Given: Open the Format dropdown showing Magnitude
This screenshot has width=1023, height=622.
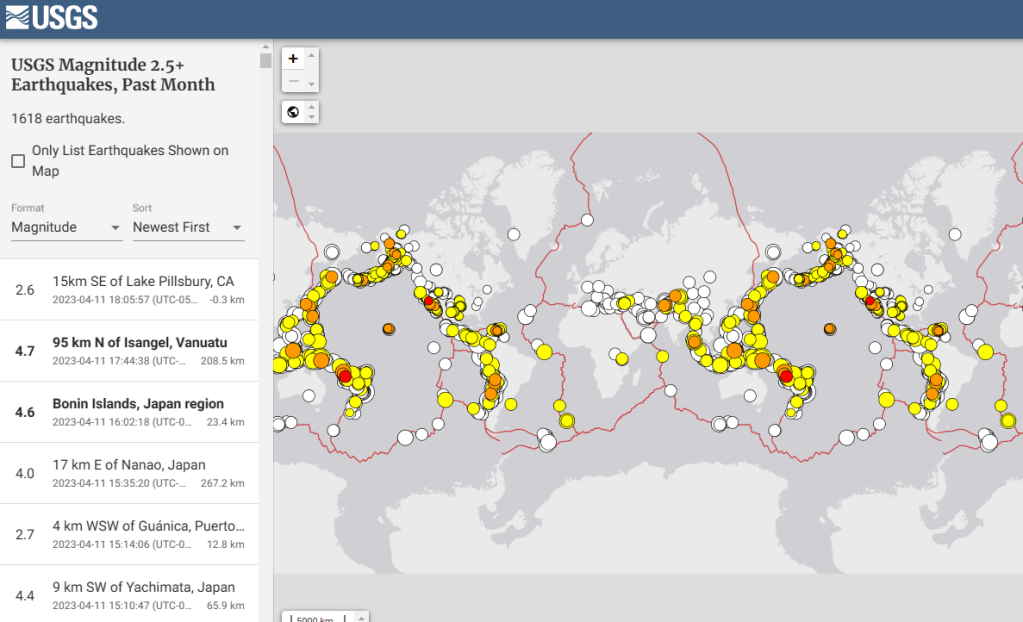Looking at the screenshot, I should tap(66, 228).
